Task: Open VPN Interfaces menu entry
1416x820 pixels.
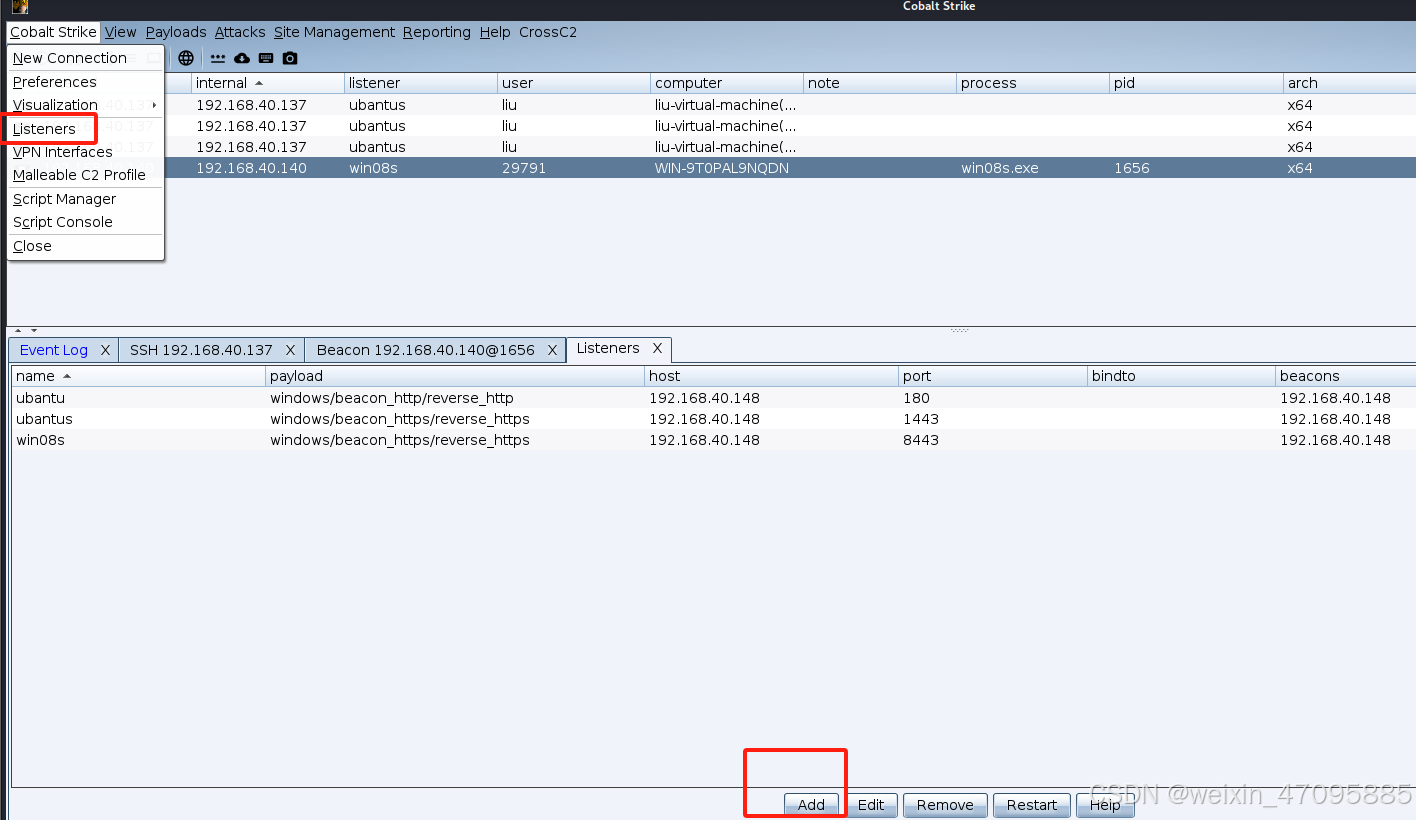Action: 85,152
